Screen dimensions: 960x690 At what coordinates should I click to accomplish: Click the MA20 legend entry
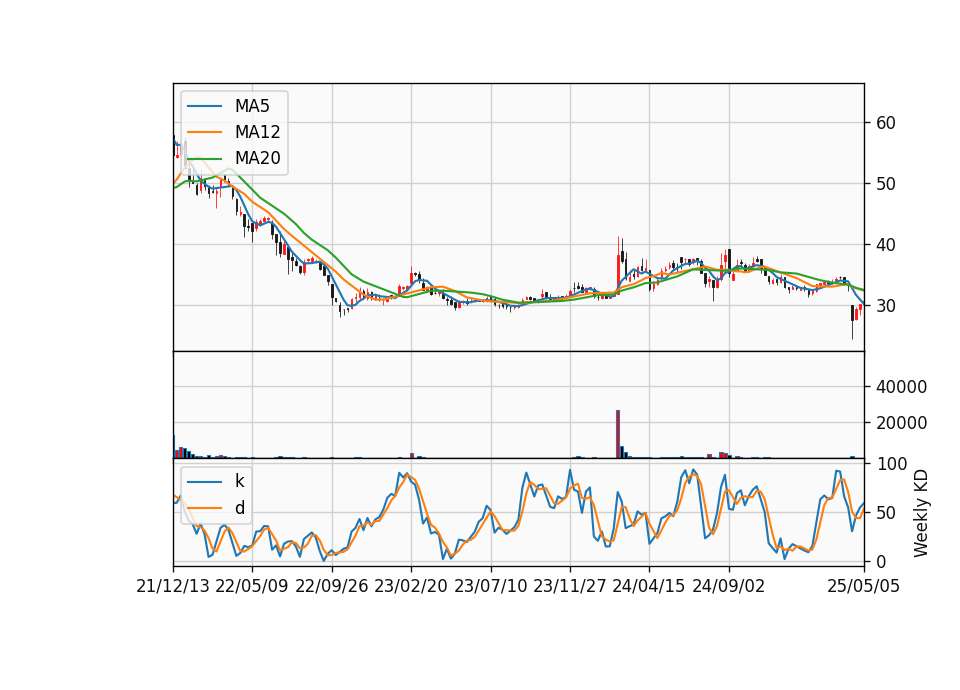tap(233, 158)
